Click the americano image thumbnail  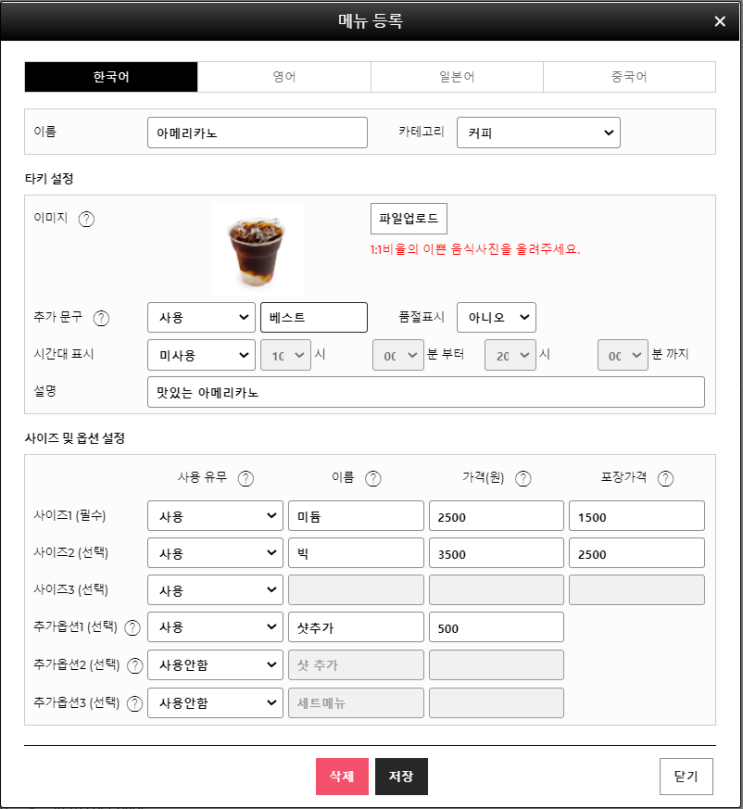[x=257, y=250]
